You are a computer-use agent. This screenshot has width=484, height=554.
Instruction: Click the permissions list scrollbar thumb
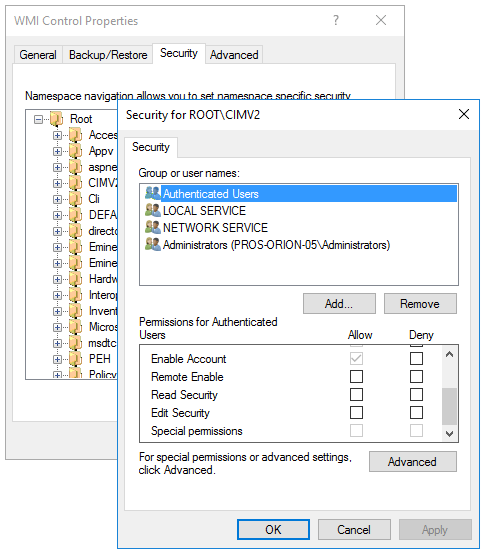pyautogui.click(x=449, y=406)
